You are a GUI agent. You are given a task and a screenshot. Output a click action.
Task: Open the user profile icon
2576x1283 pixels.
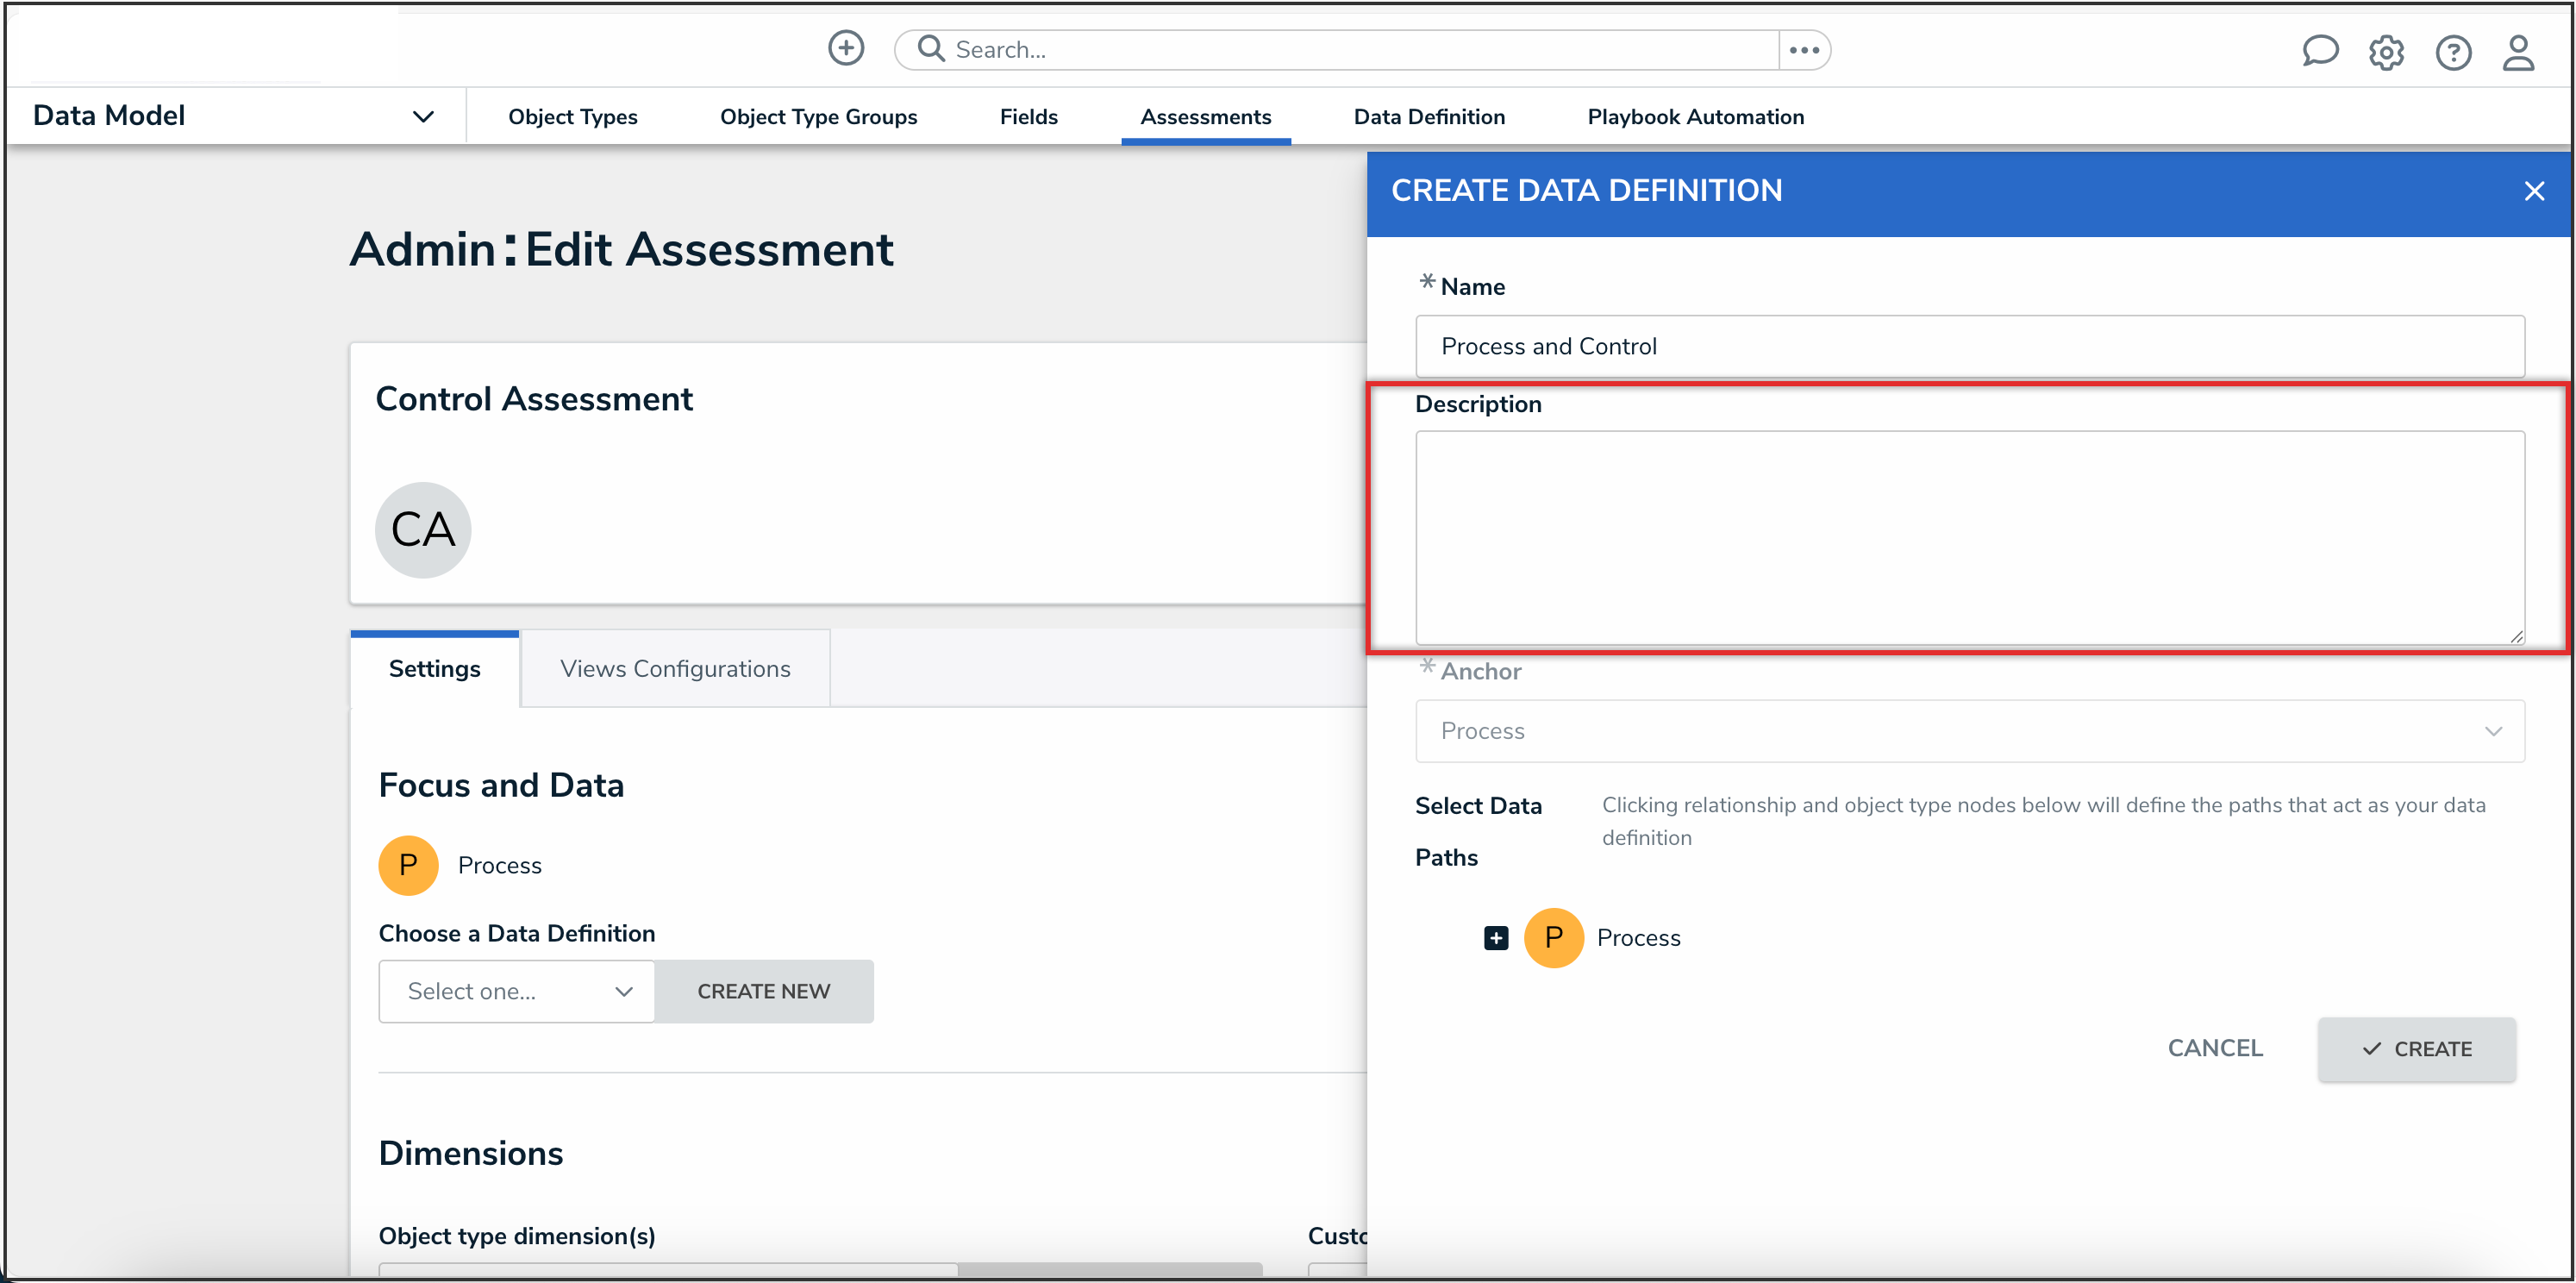pos(2518,52)
